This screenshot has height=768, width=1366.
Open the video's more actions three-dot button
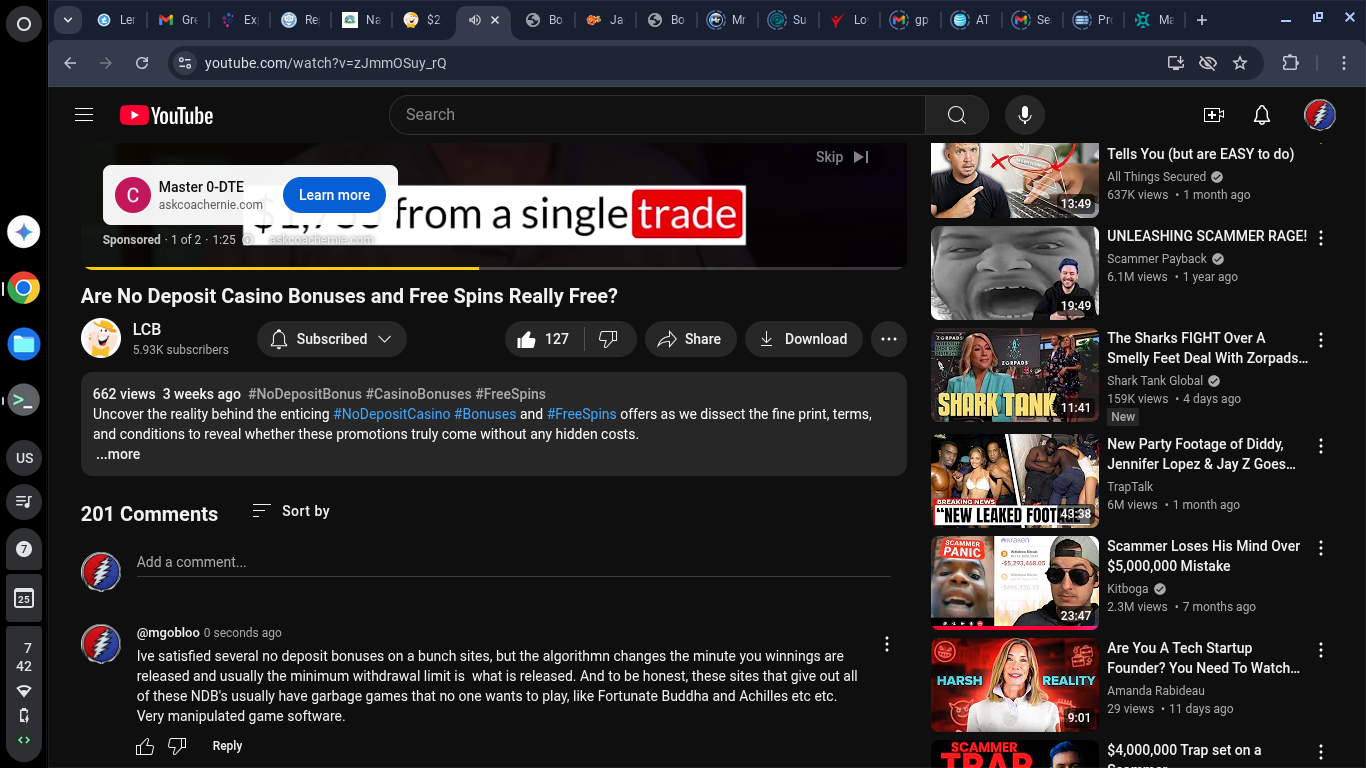pyautogui.click(x=888, y=339)
